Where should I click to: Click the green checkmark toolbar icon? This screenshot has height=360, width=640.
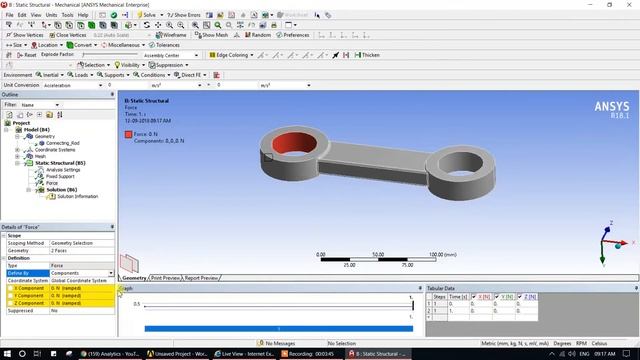pos(114,15)
